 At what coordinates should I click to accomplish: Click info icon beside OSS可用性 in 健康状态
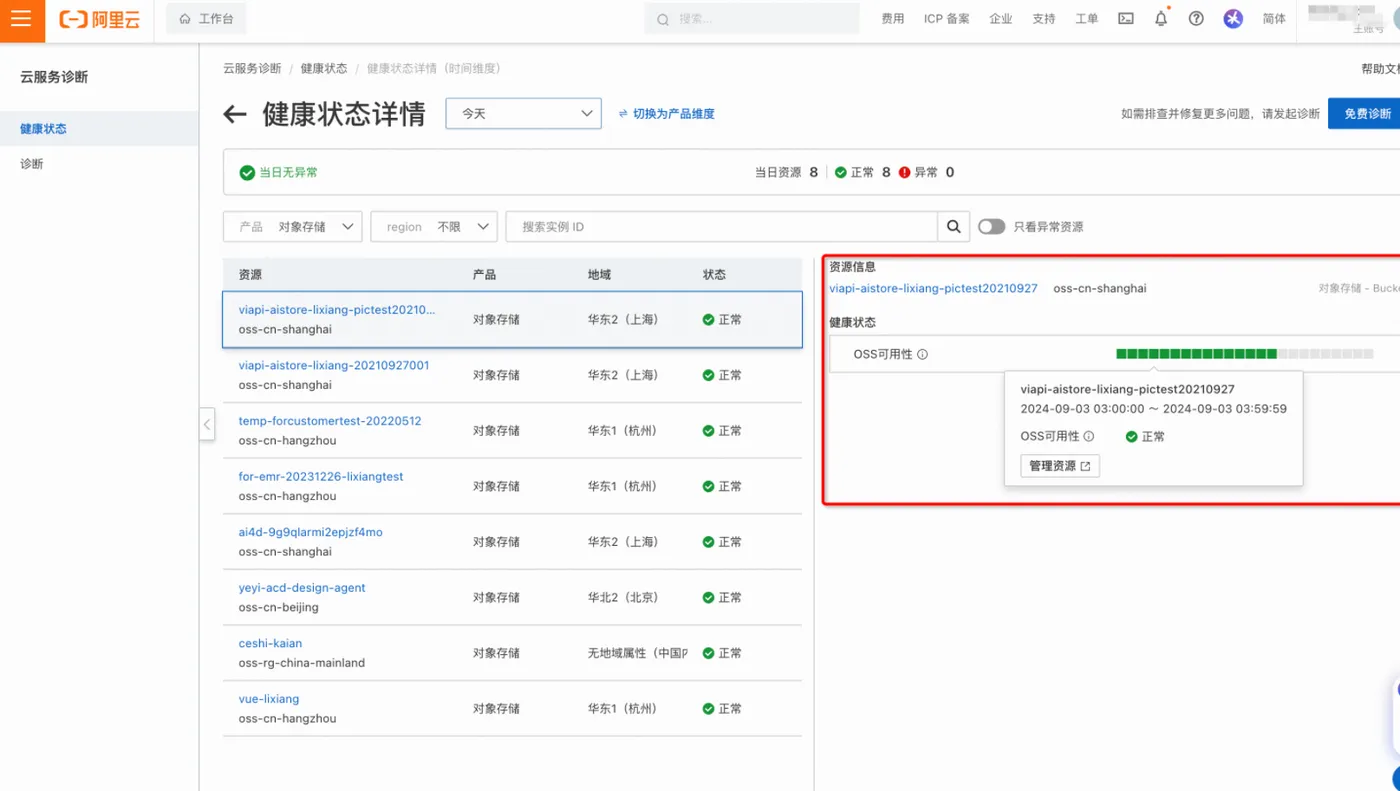pyautogui.click(x=922, y=354)
